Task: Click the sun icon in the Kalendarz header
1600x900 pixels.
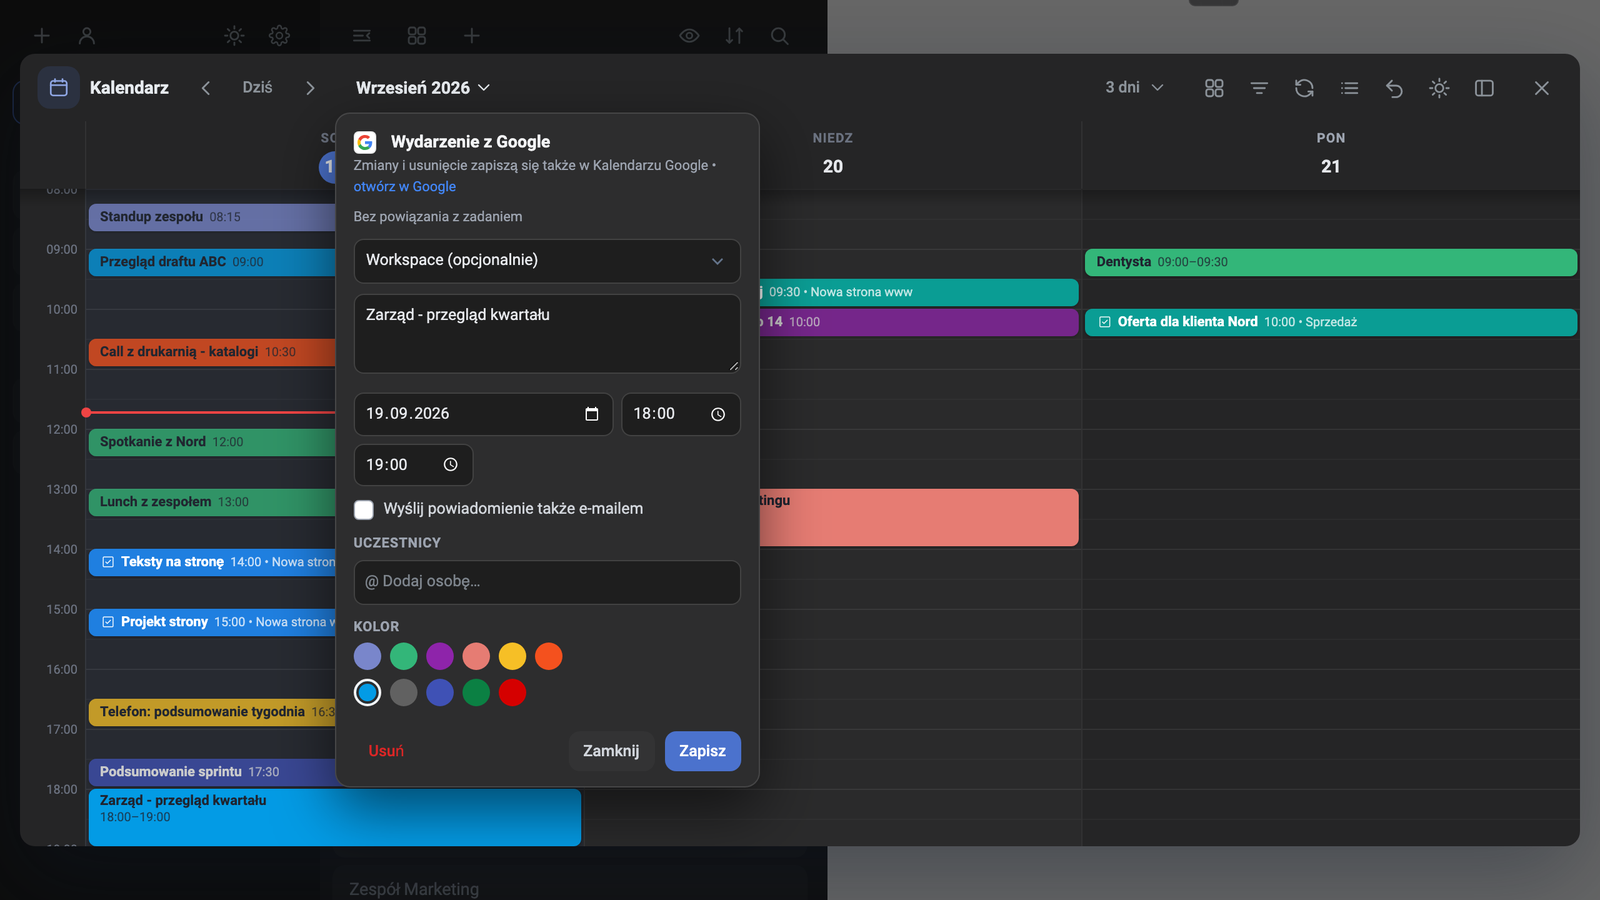Action: pos(1439,88)
